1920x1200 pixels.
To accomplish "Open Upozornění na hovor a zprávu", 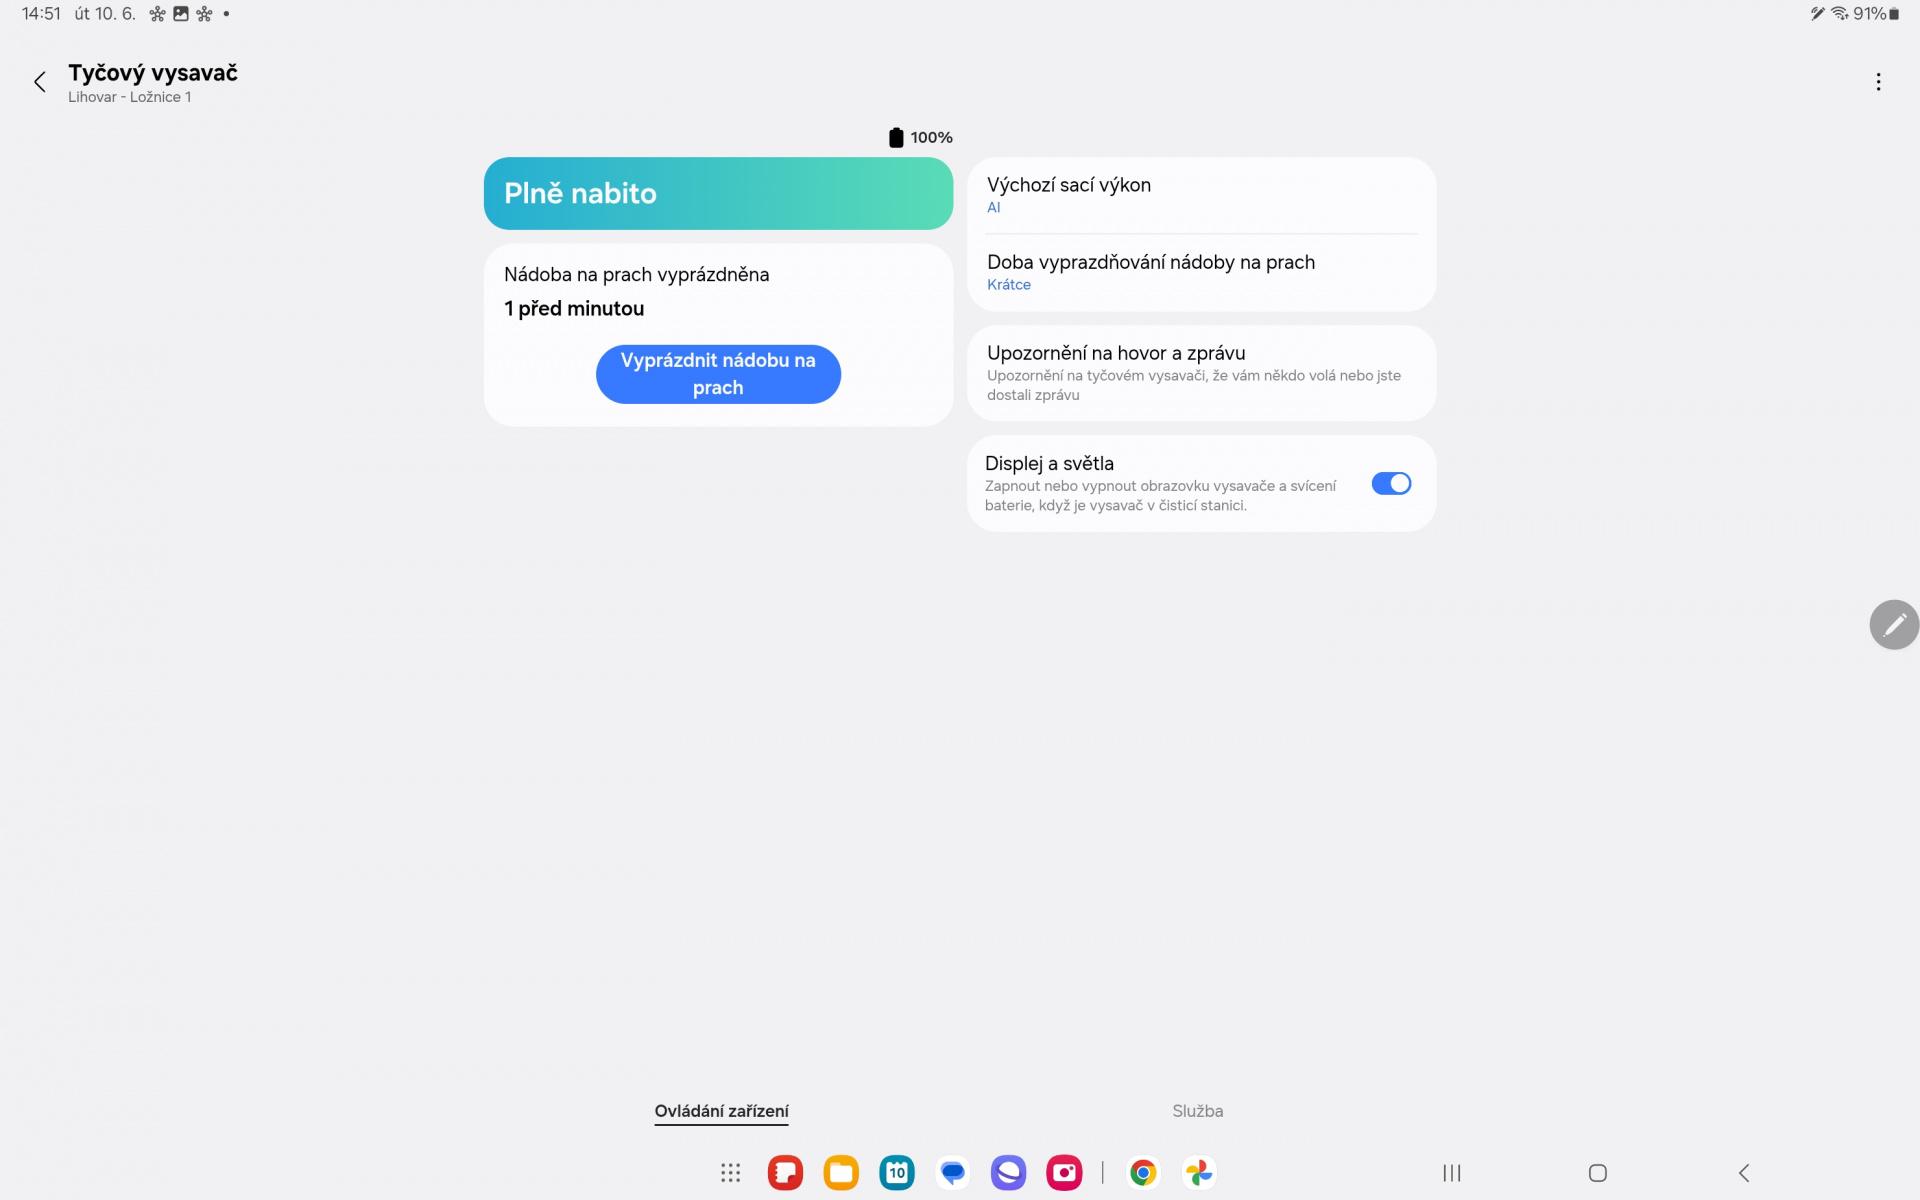I will point(1202,373).
